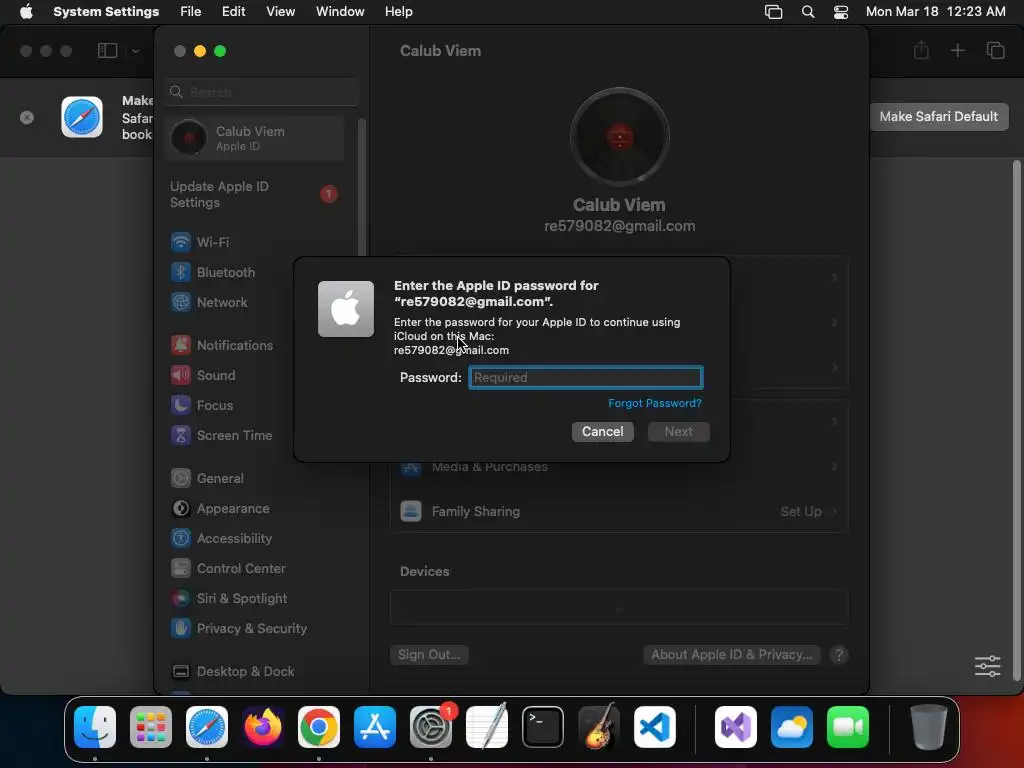
Task: Launch Safari from the Dock
Action: pos(207,727)
